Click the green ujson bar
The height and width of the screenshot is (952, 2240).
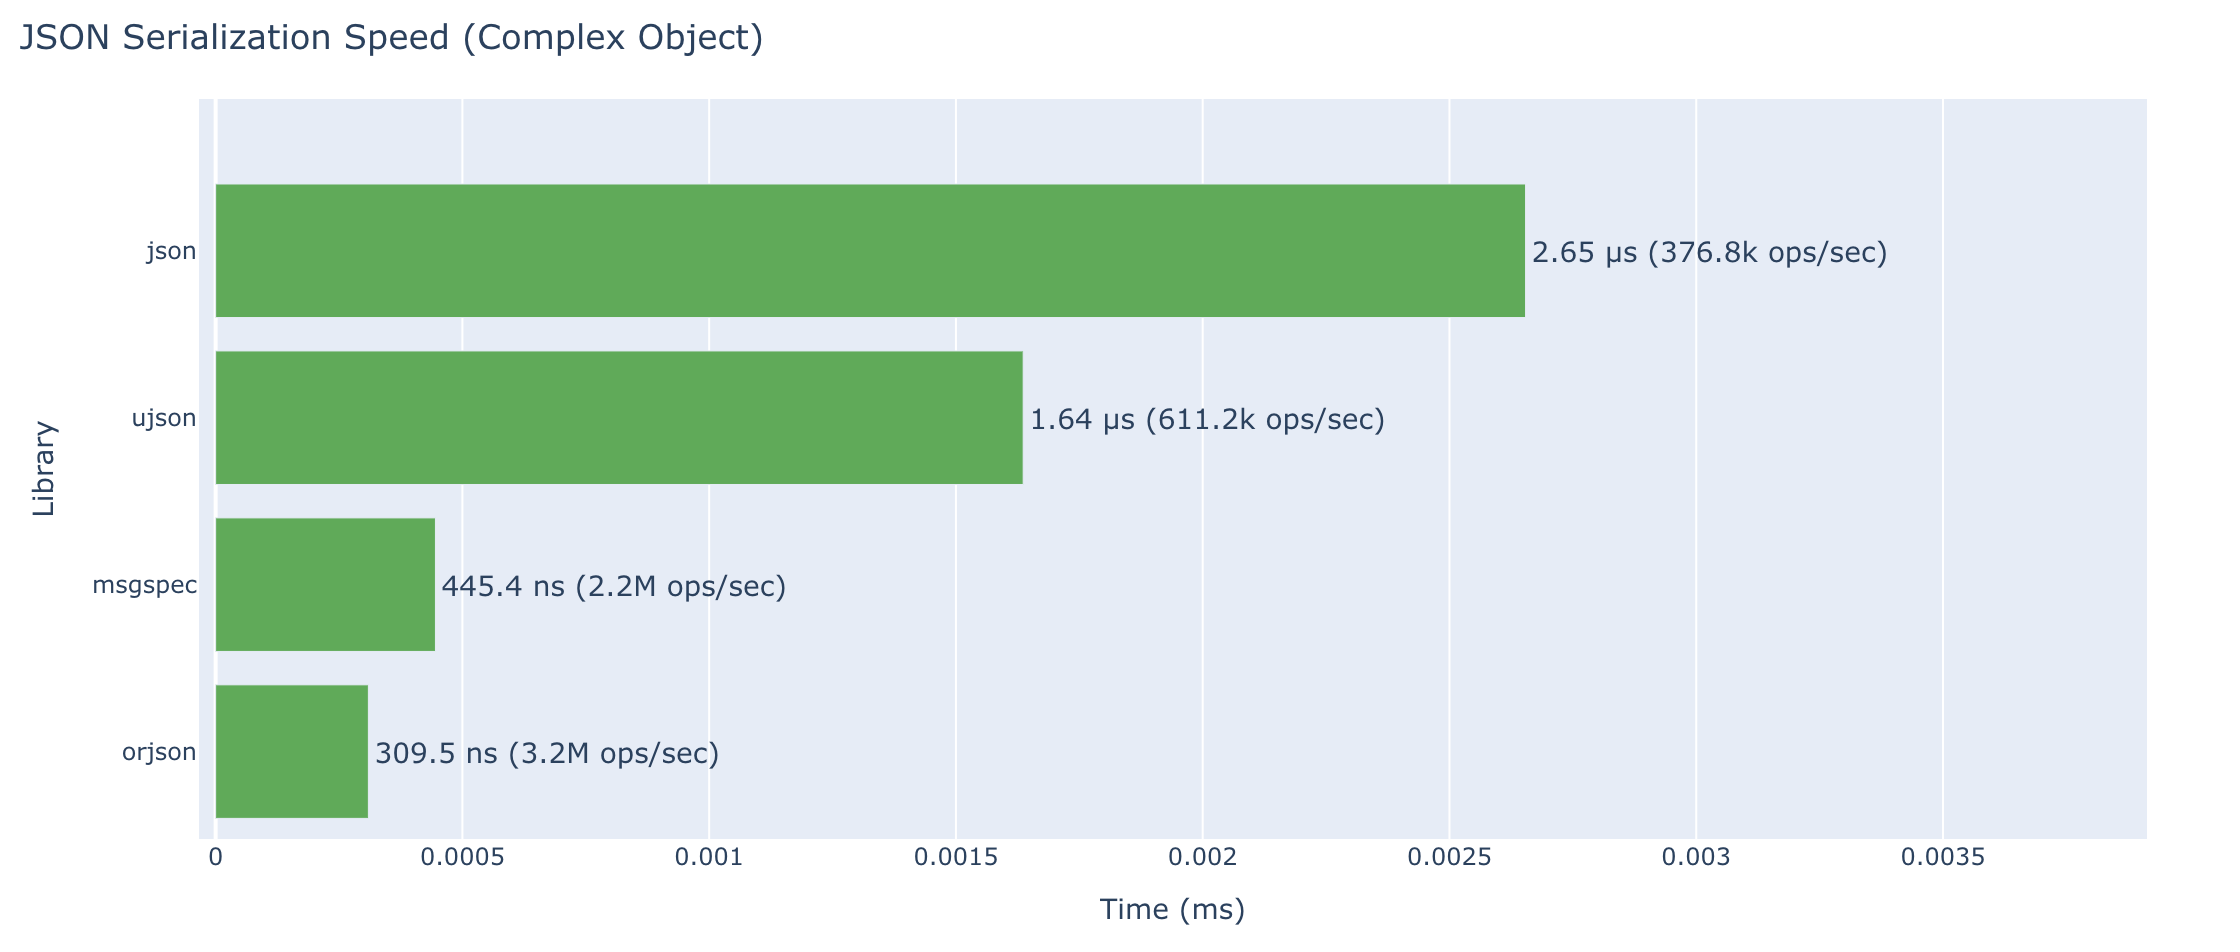point(619,418)
